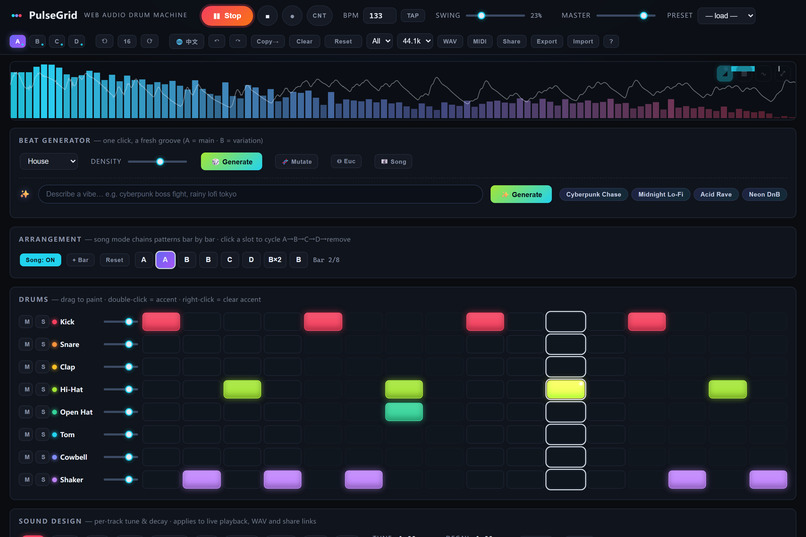
Task: Solo the Kick track
Action: [x=43, y=322]
